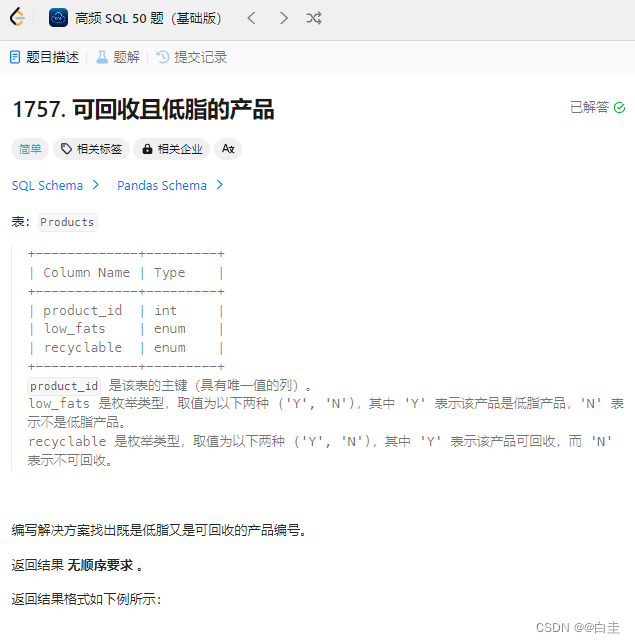Click the 返回结果格式如下例所示 line
This screenshot has height=643, width=635.
pyautogui.click(x=87, y=600)
